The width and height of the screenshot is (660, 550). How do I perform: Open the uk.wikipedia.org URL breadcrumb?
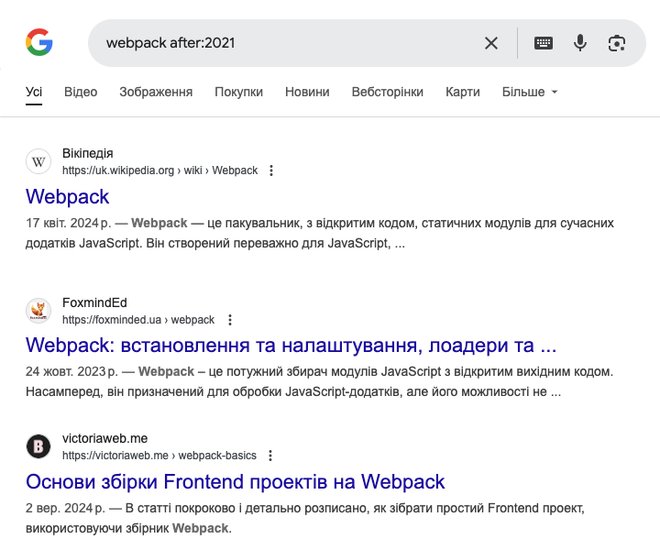(160, 170)
